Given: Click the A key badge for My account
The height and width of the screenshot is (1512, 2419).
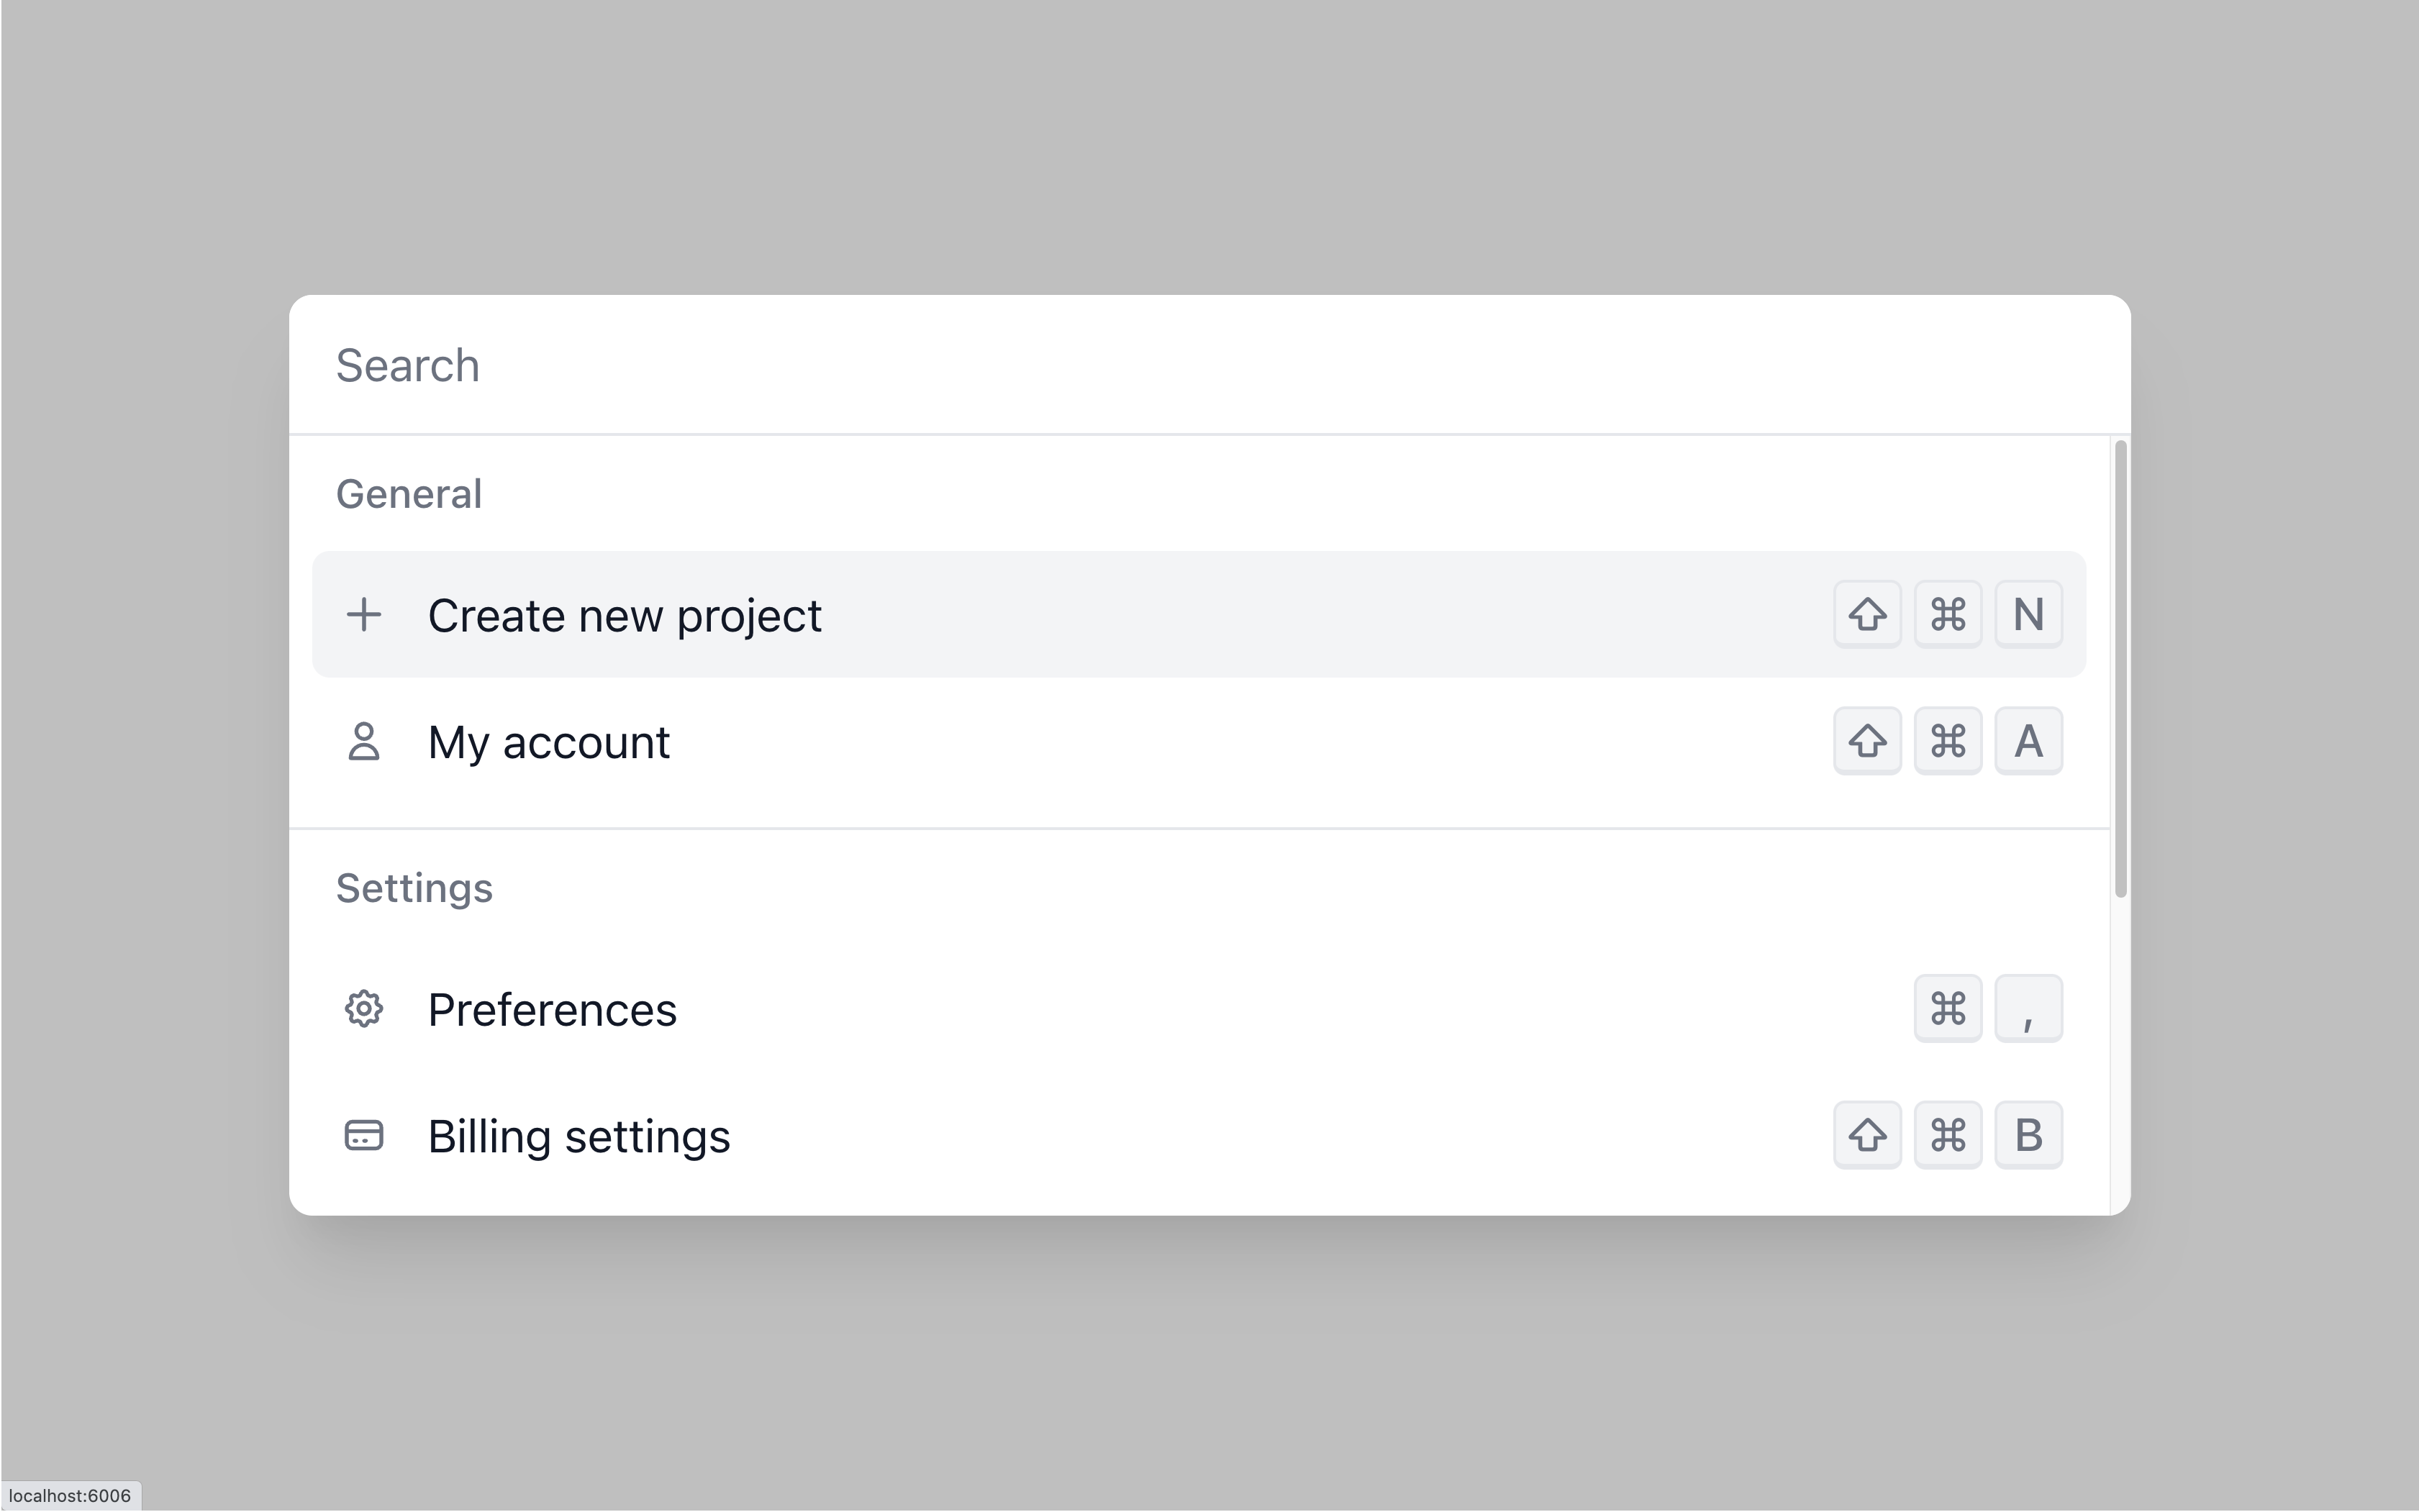Looking at the screenshot, I should pos(2028,741).
